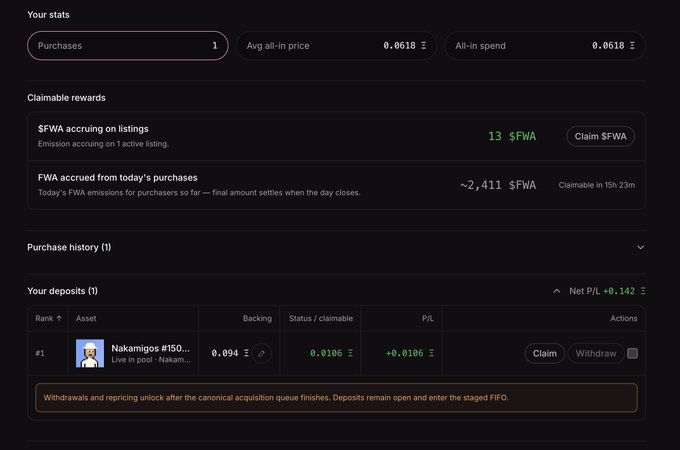
Task: Click the withdrawals and repricing warning banner
Action: pos(337,398)
